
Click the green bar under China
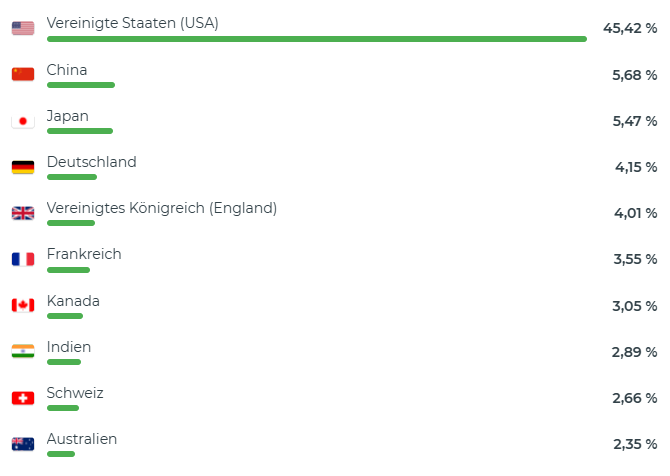pyautogui.click(x=81, y=85)
